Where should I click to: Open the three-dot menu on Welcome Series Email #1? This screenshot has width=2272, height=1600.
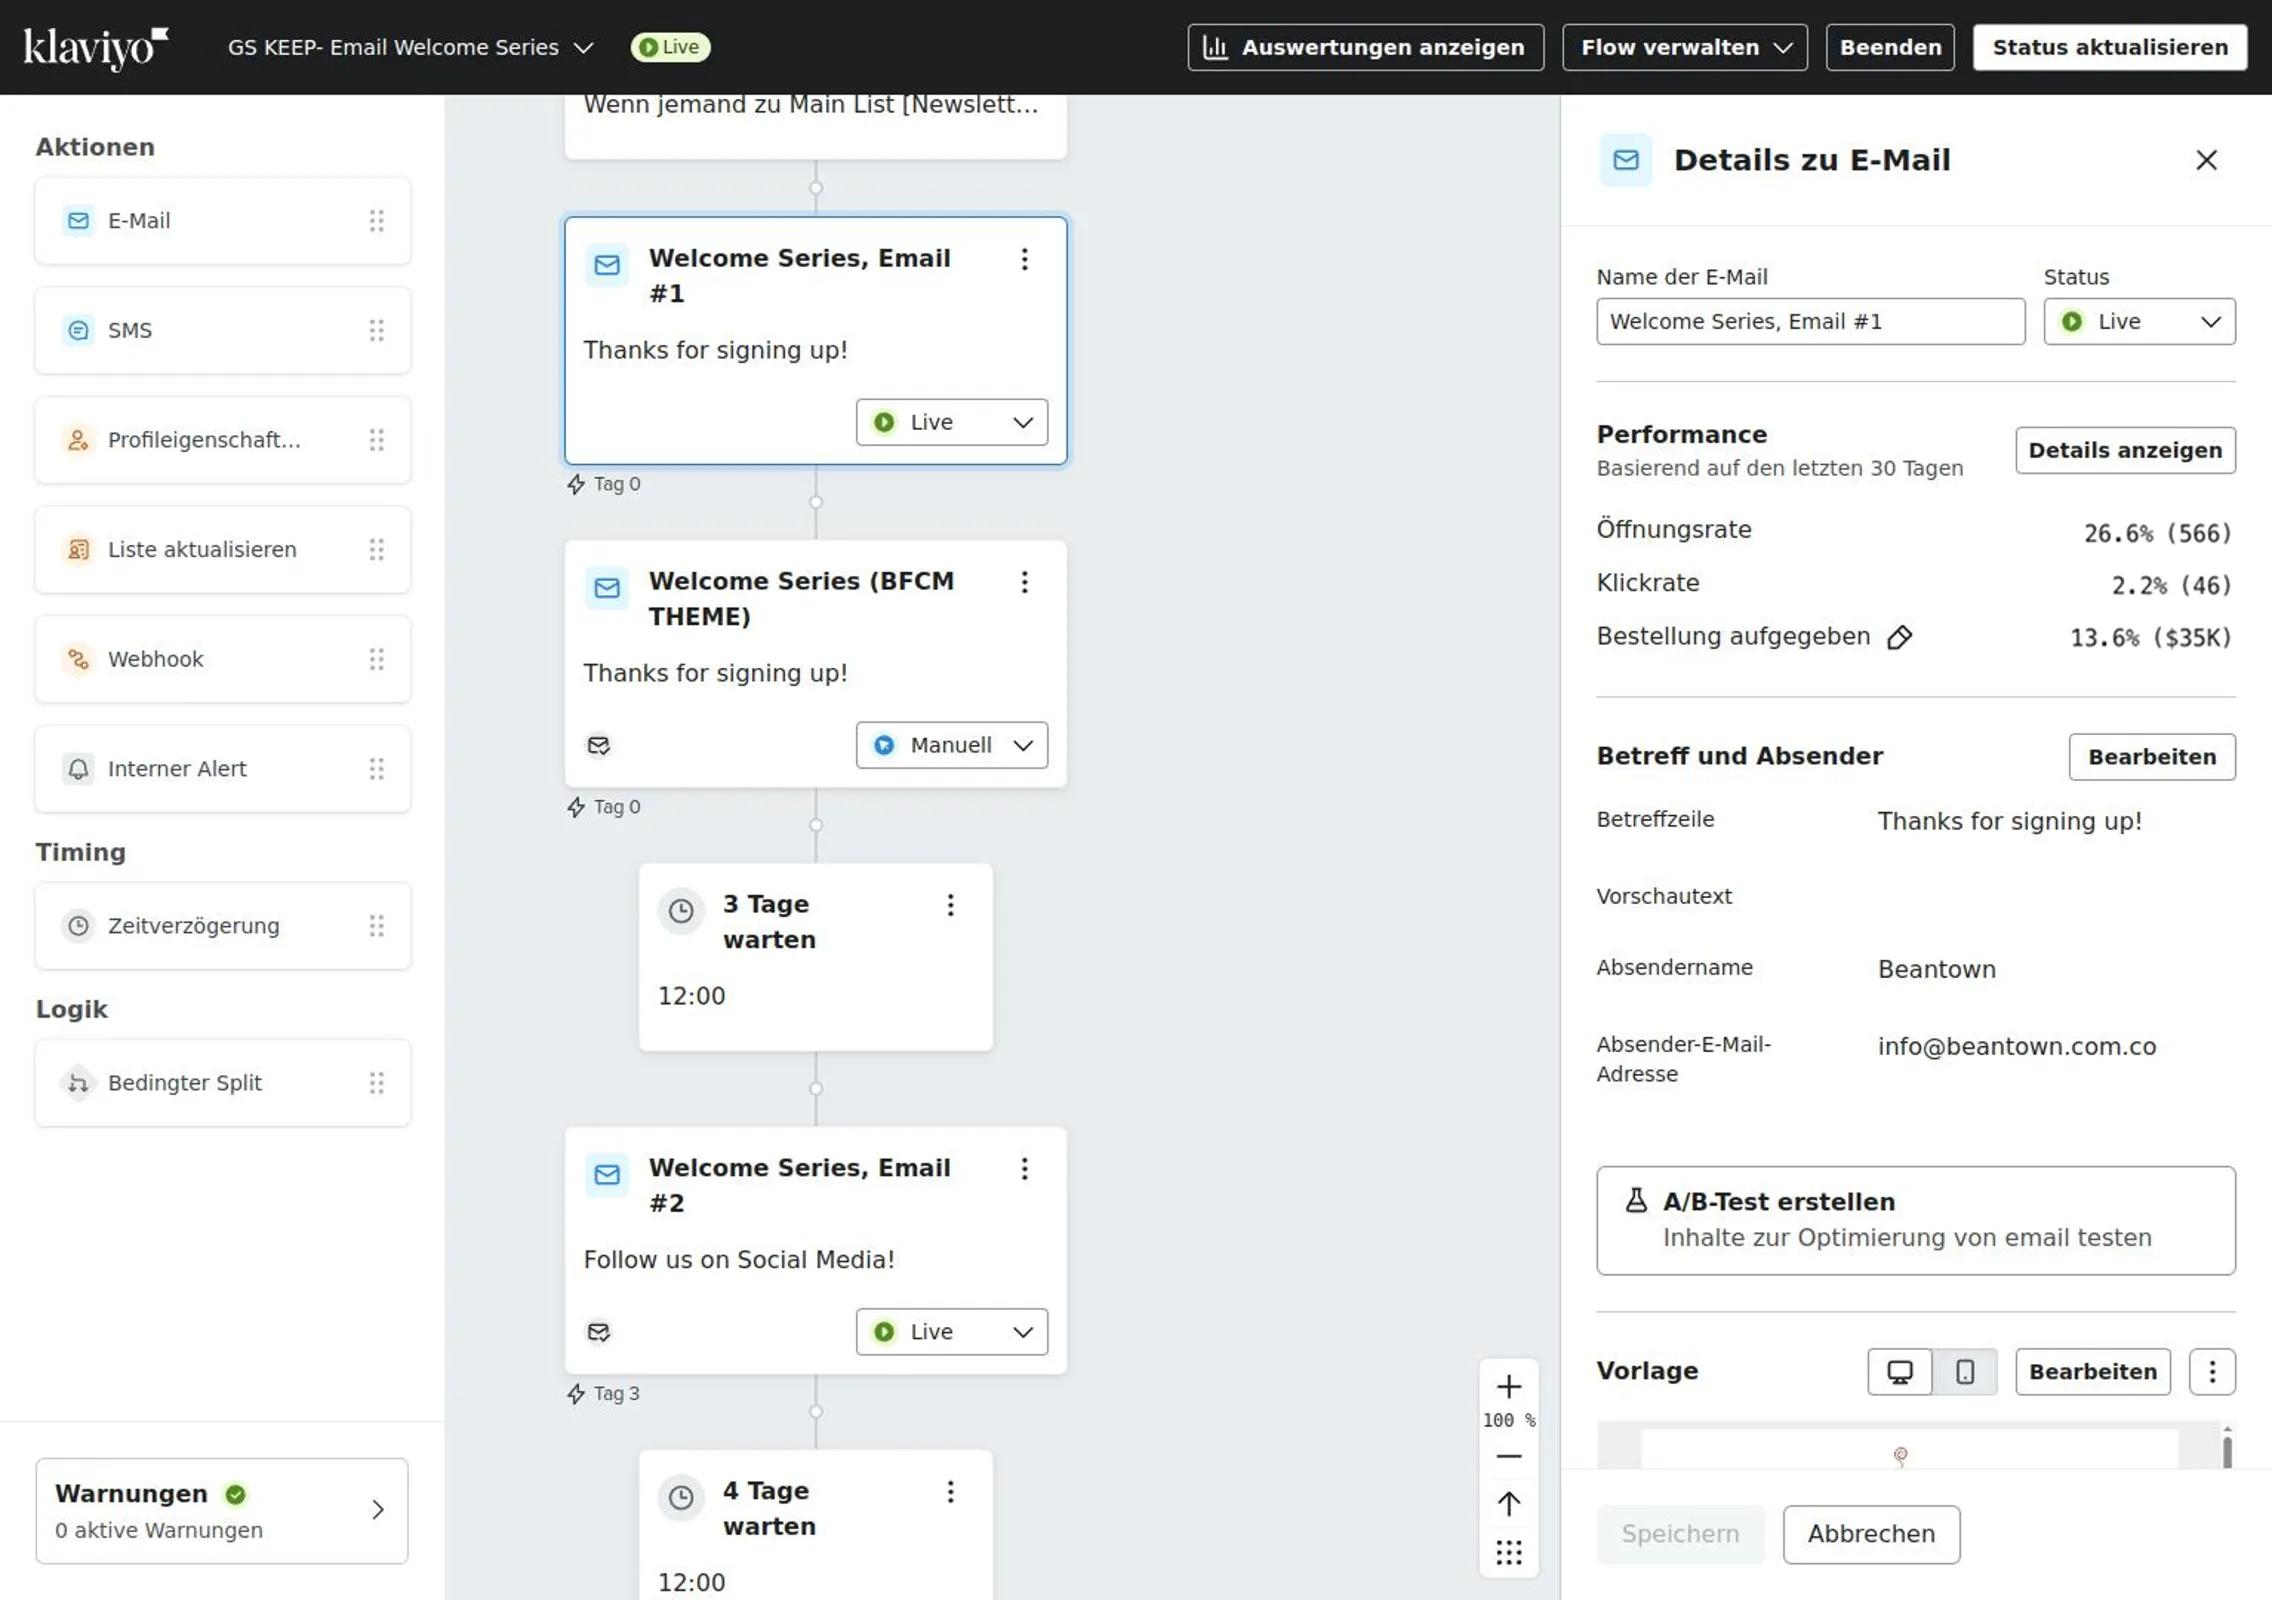pyautogui.click(x=1024, y=260)
